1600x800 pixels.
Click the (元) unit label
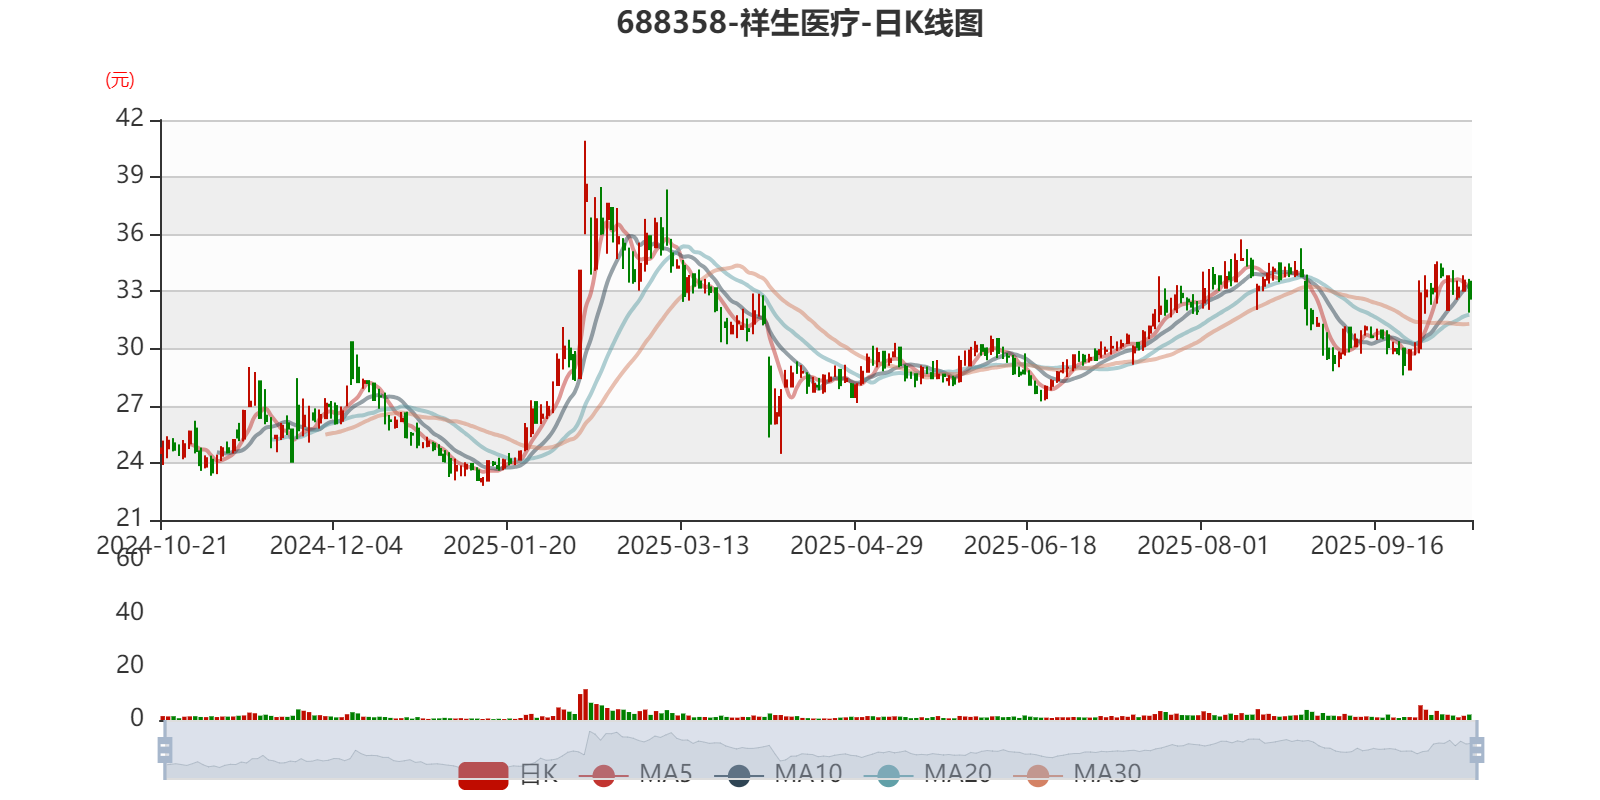tap(120, 80)
